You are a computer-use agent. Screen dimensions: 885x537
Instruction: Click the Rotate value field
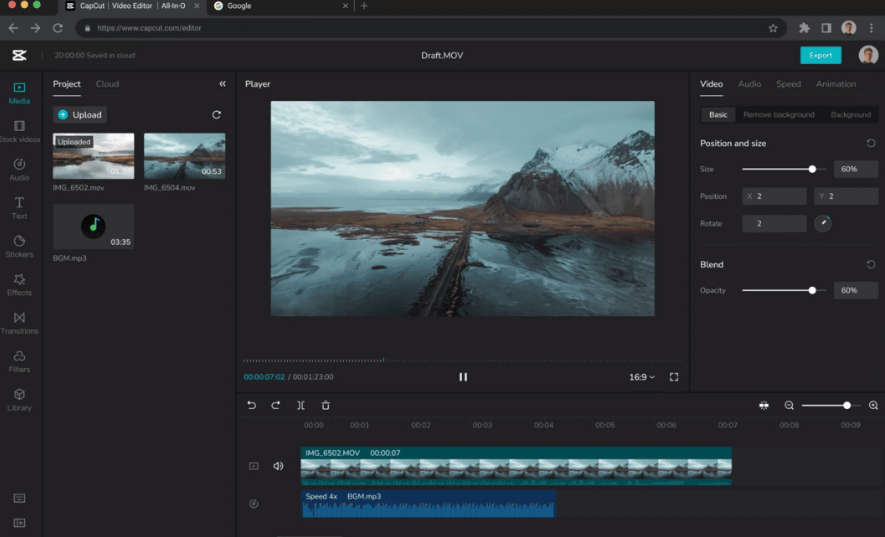774,223
